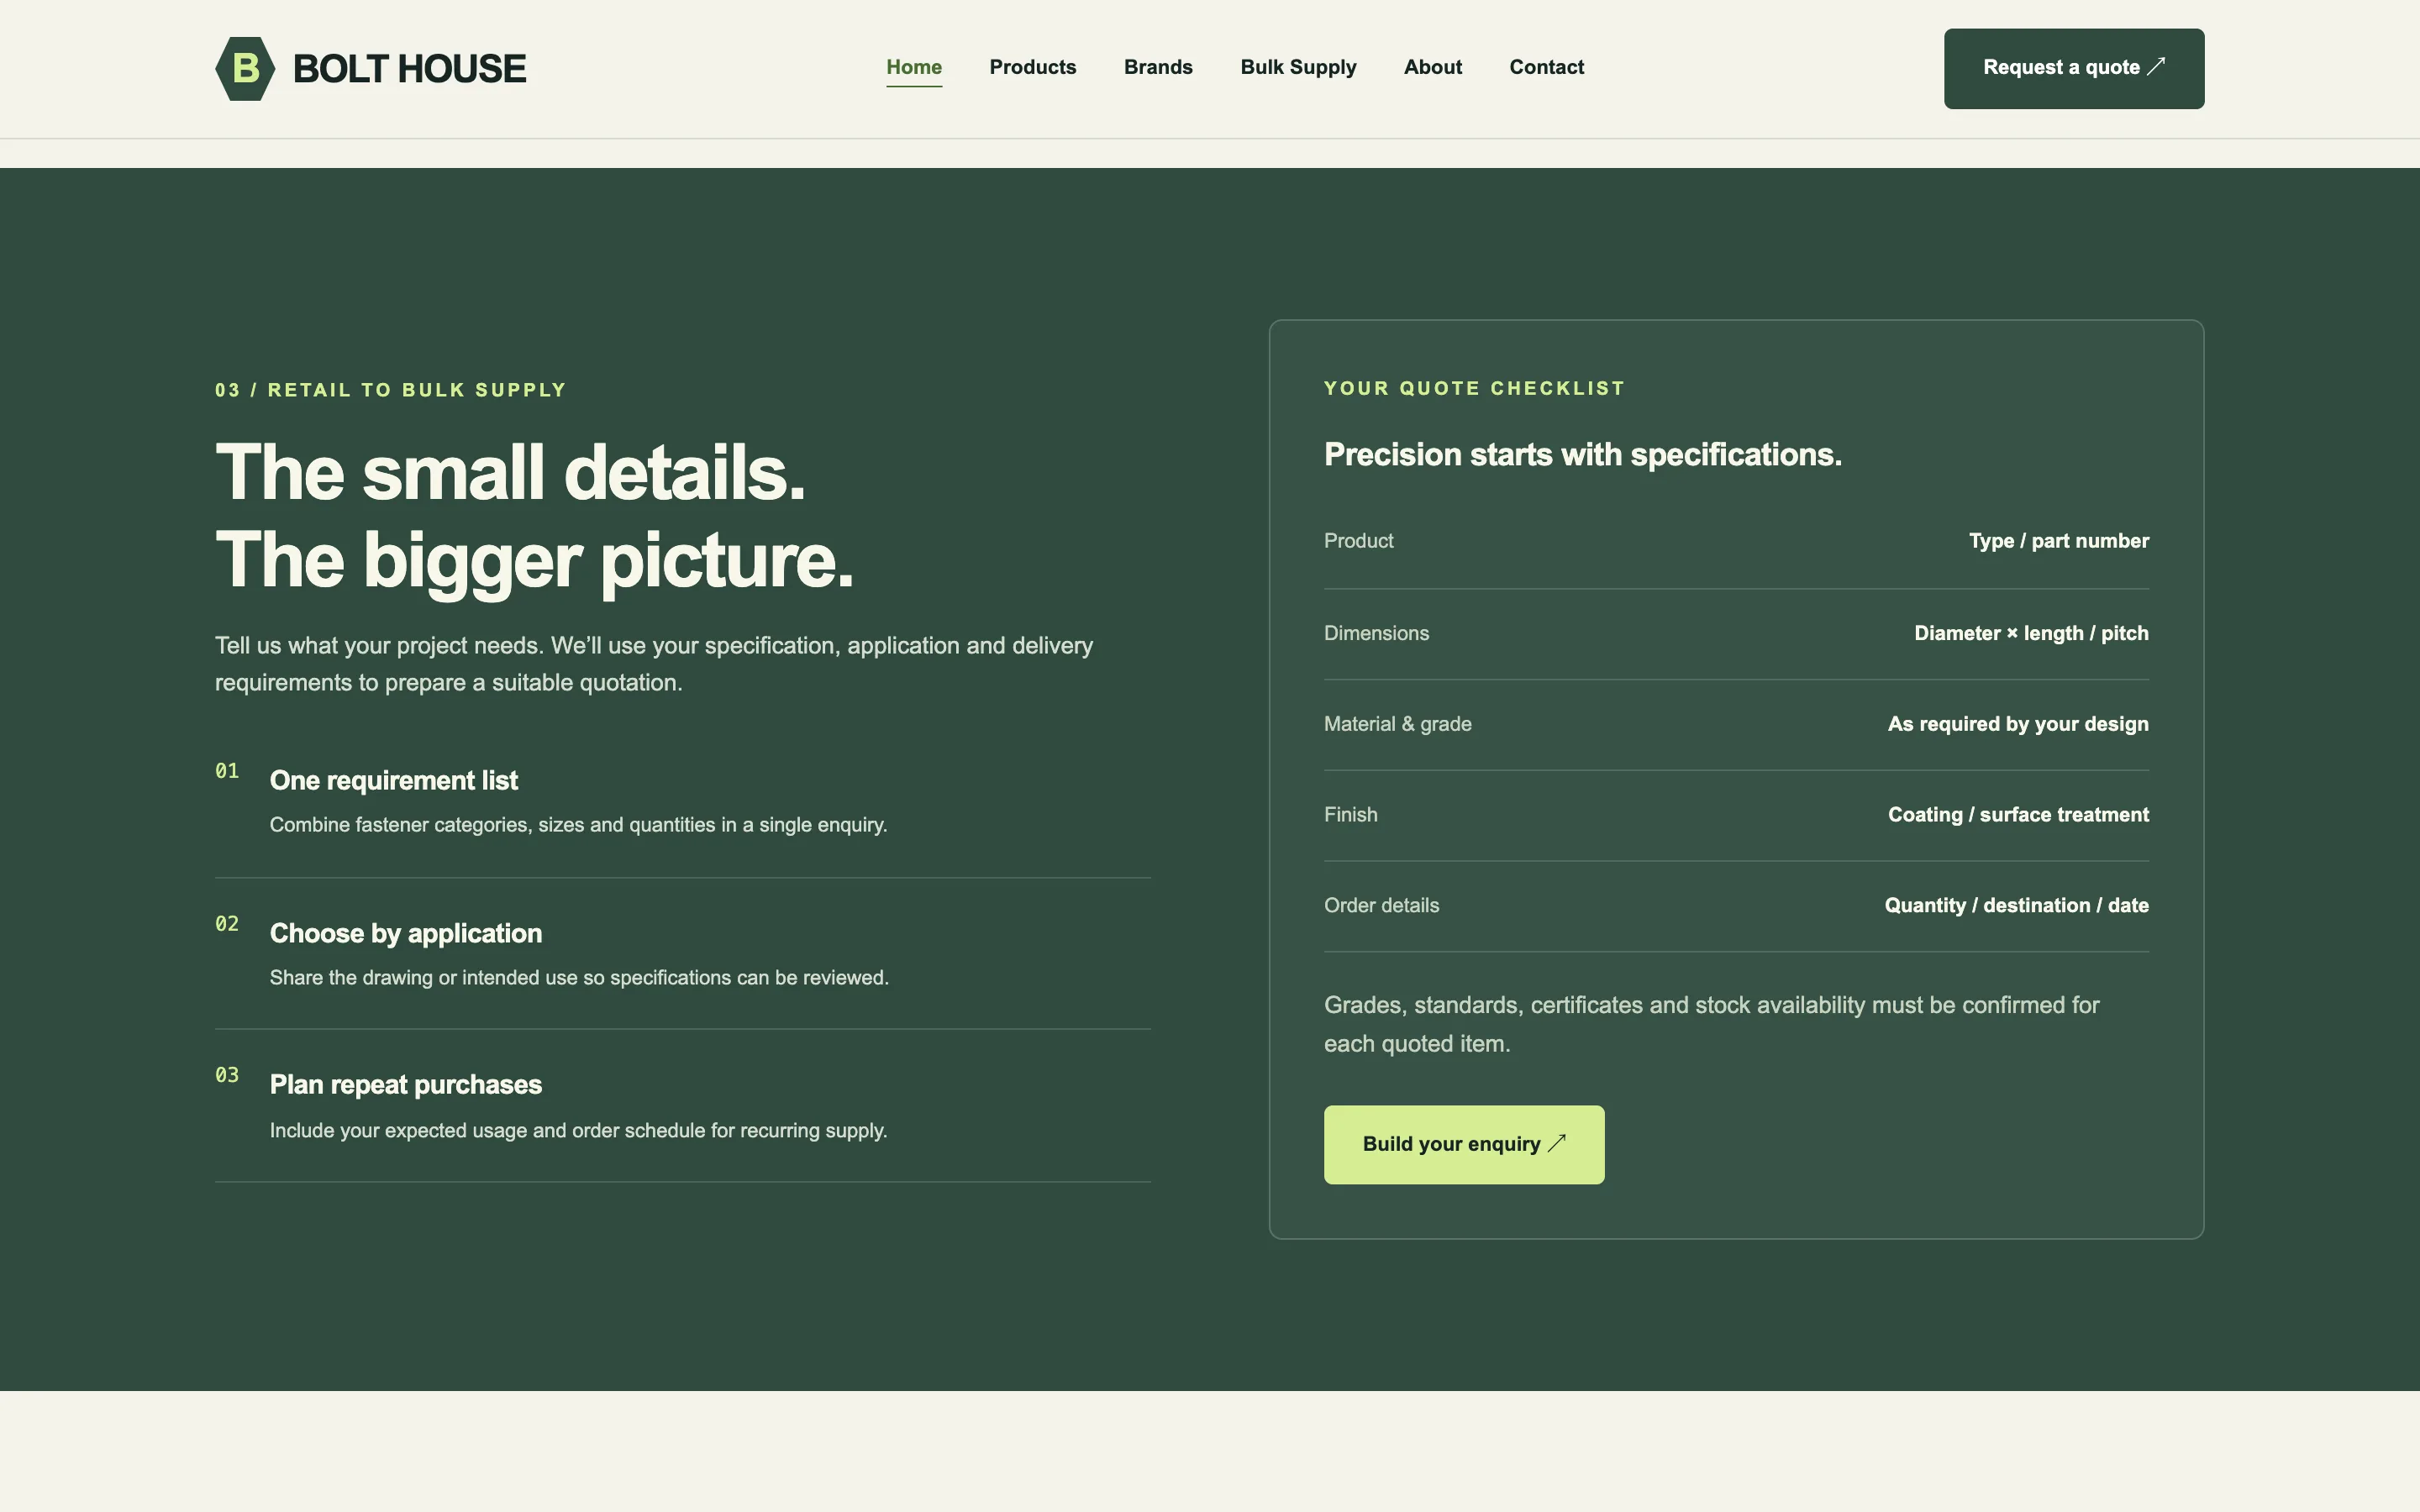Click 'Plan repeat purchases' heading
This screenshot has height=1512, width=2420.
click(x=406, y=1084)
